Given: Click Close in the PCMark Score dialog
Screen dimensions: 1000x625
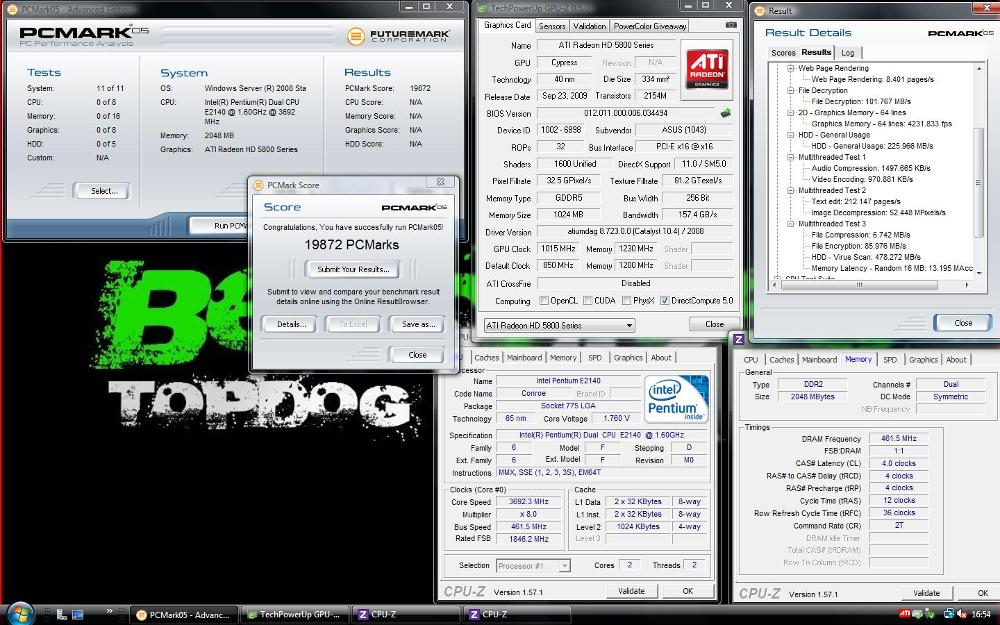Looking at the screenshot, I should pyautogui.click(x=417, y=355).
